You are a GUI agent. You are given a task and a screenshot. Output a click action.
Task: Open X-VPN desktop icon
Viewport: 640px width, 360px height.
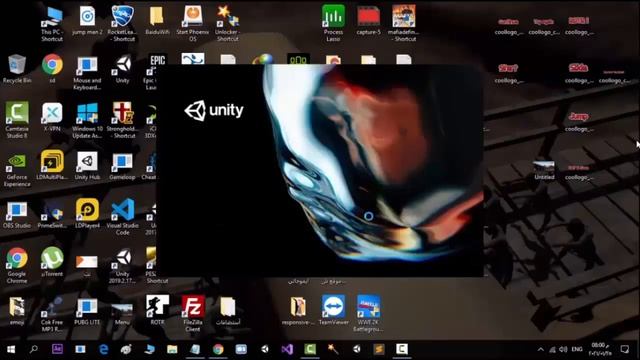coord(52,117)
